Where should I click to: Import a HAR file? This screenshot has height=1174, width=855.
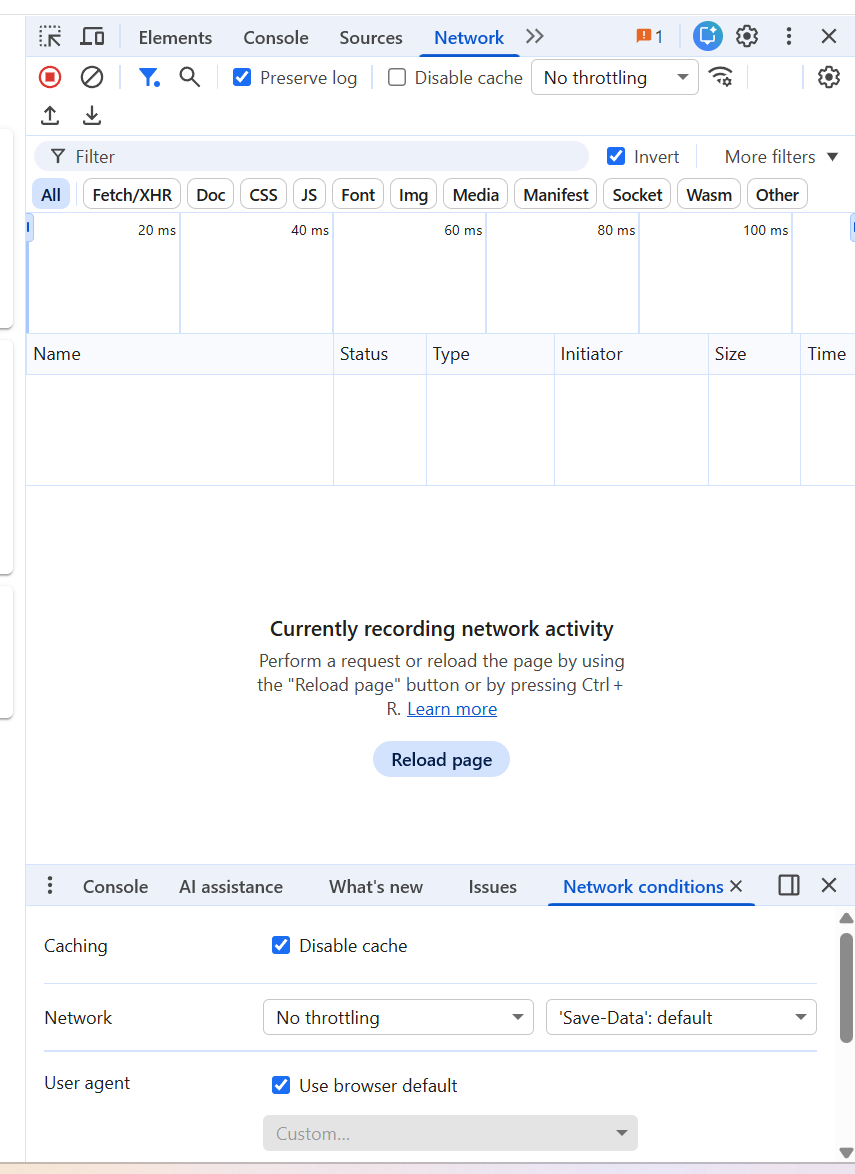click(50, 115)
